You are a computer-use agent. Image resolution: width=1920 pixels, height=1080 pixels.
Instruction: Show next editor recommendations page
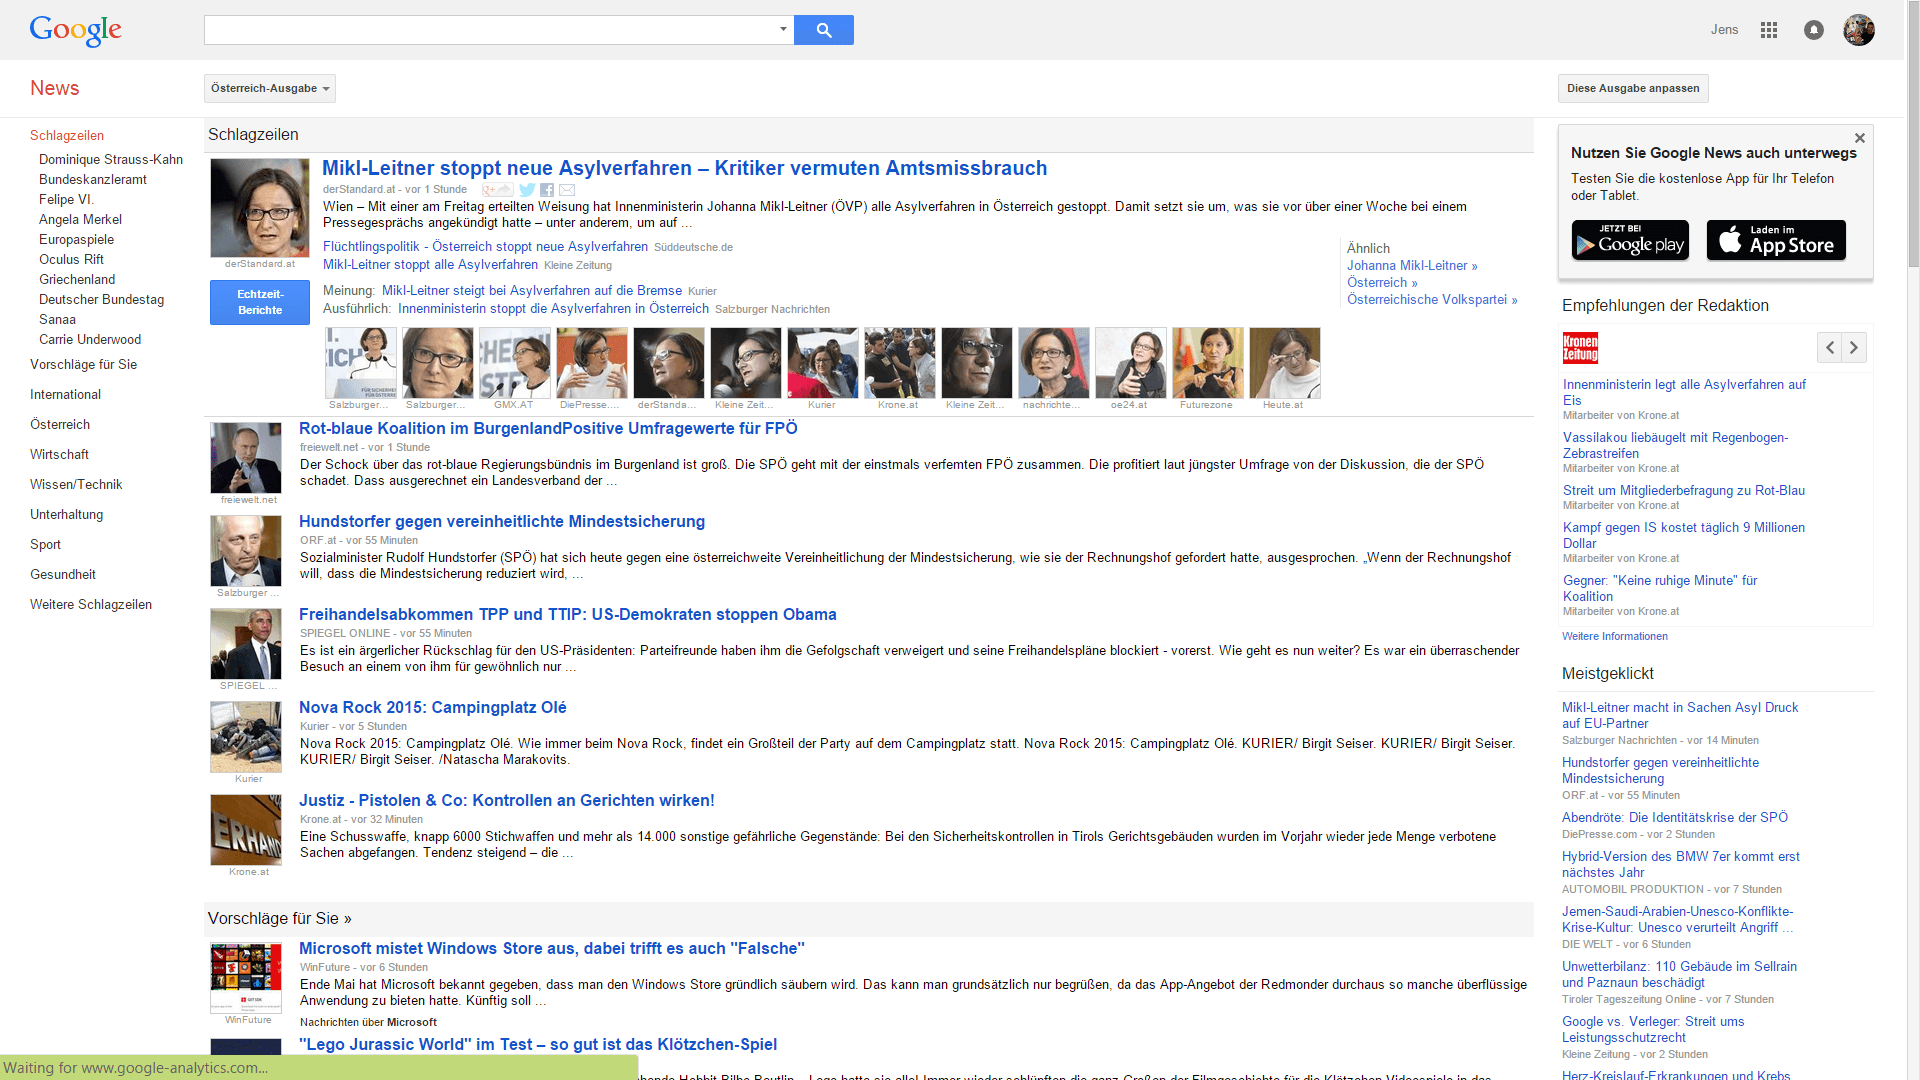1854,347
